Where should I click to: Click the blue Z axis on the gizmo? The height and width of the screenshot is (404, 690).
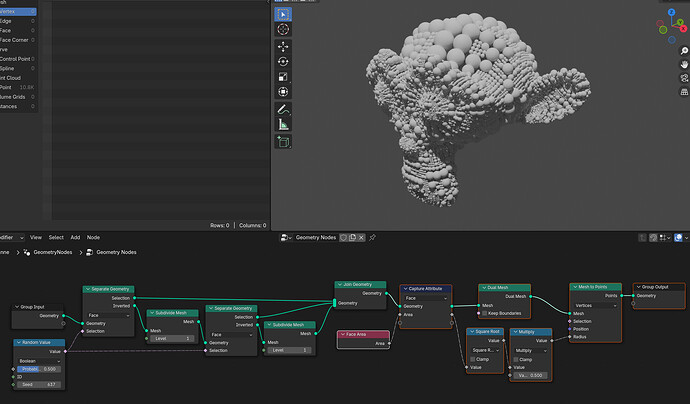(x=672, y=12)
